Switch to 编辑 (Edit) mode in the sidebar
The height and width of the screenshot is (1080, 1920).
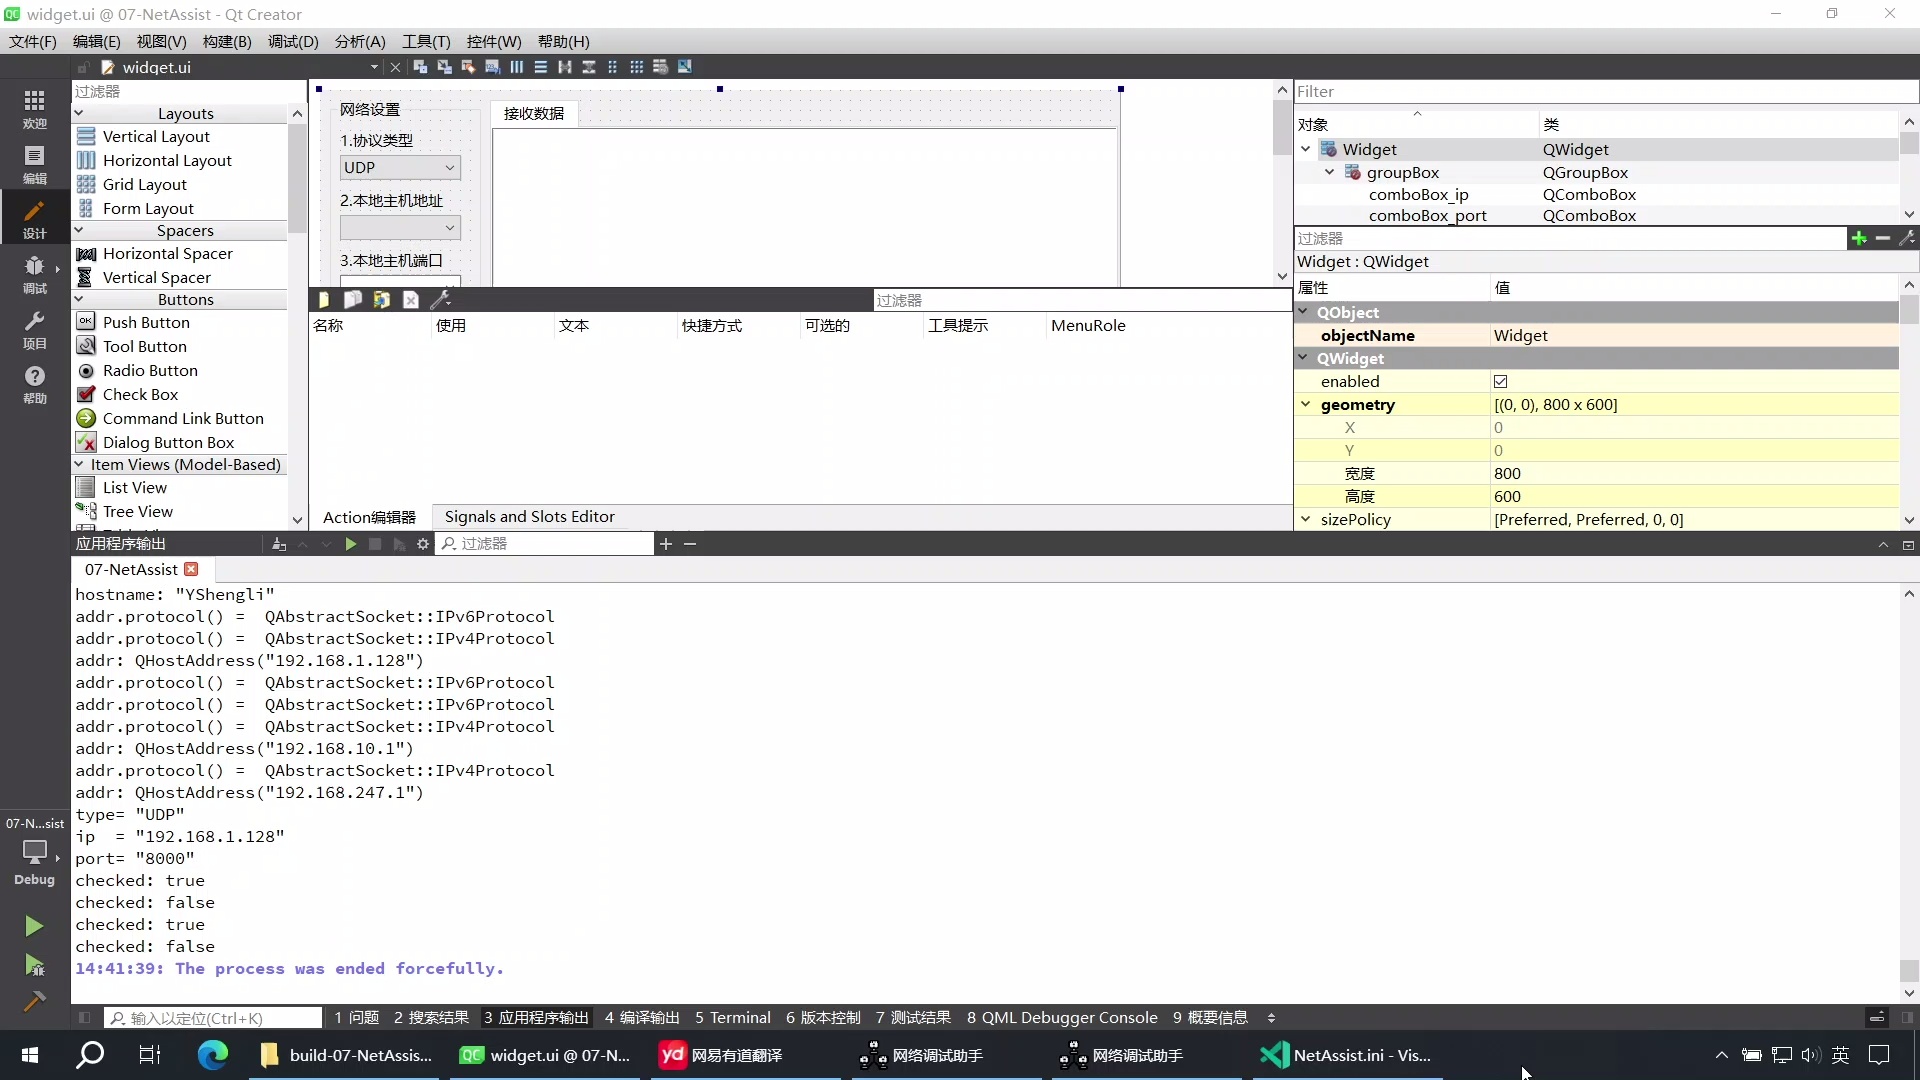pyautogui.click(x=34, y=163)
